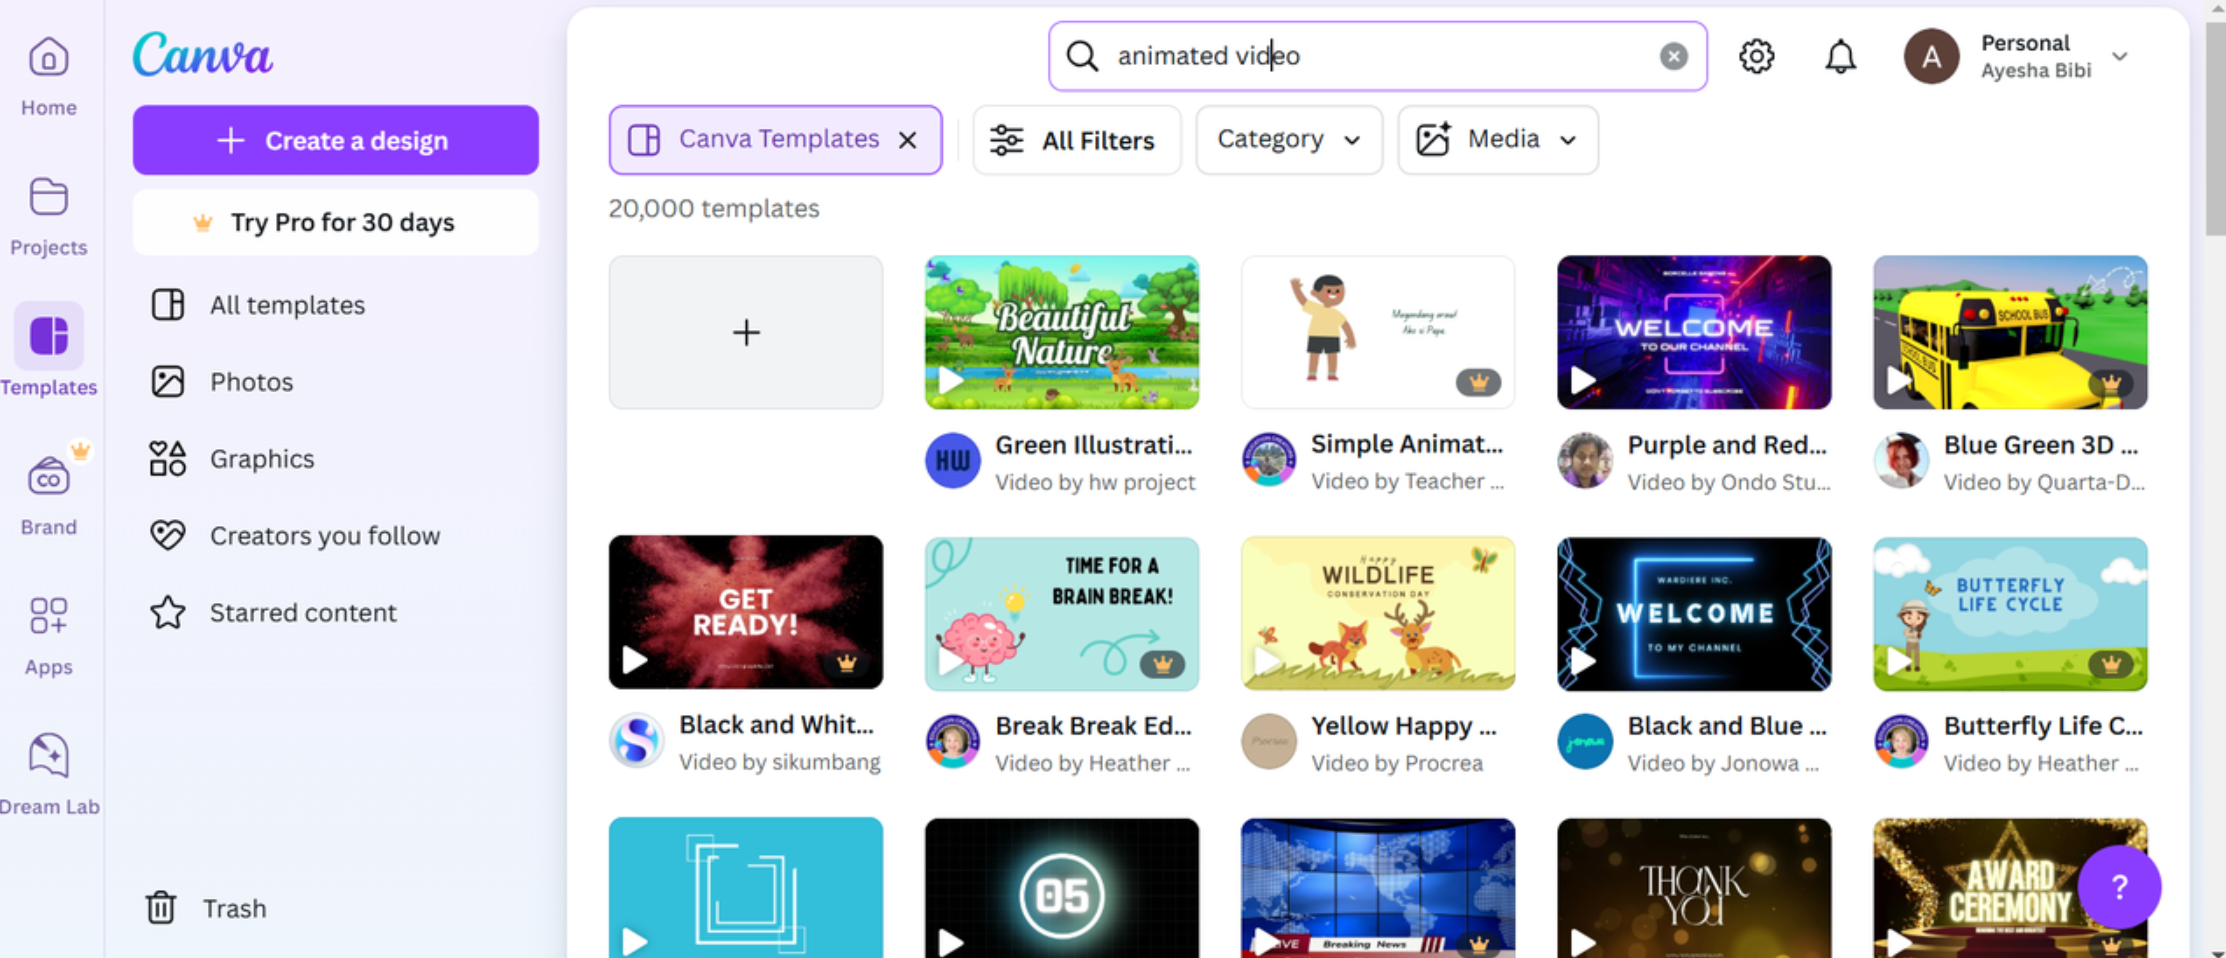Remove the Canva Templates filter chip
The height and width of the screenshot is (958, 2226).
click(x=907, y=140)
